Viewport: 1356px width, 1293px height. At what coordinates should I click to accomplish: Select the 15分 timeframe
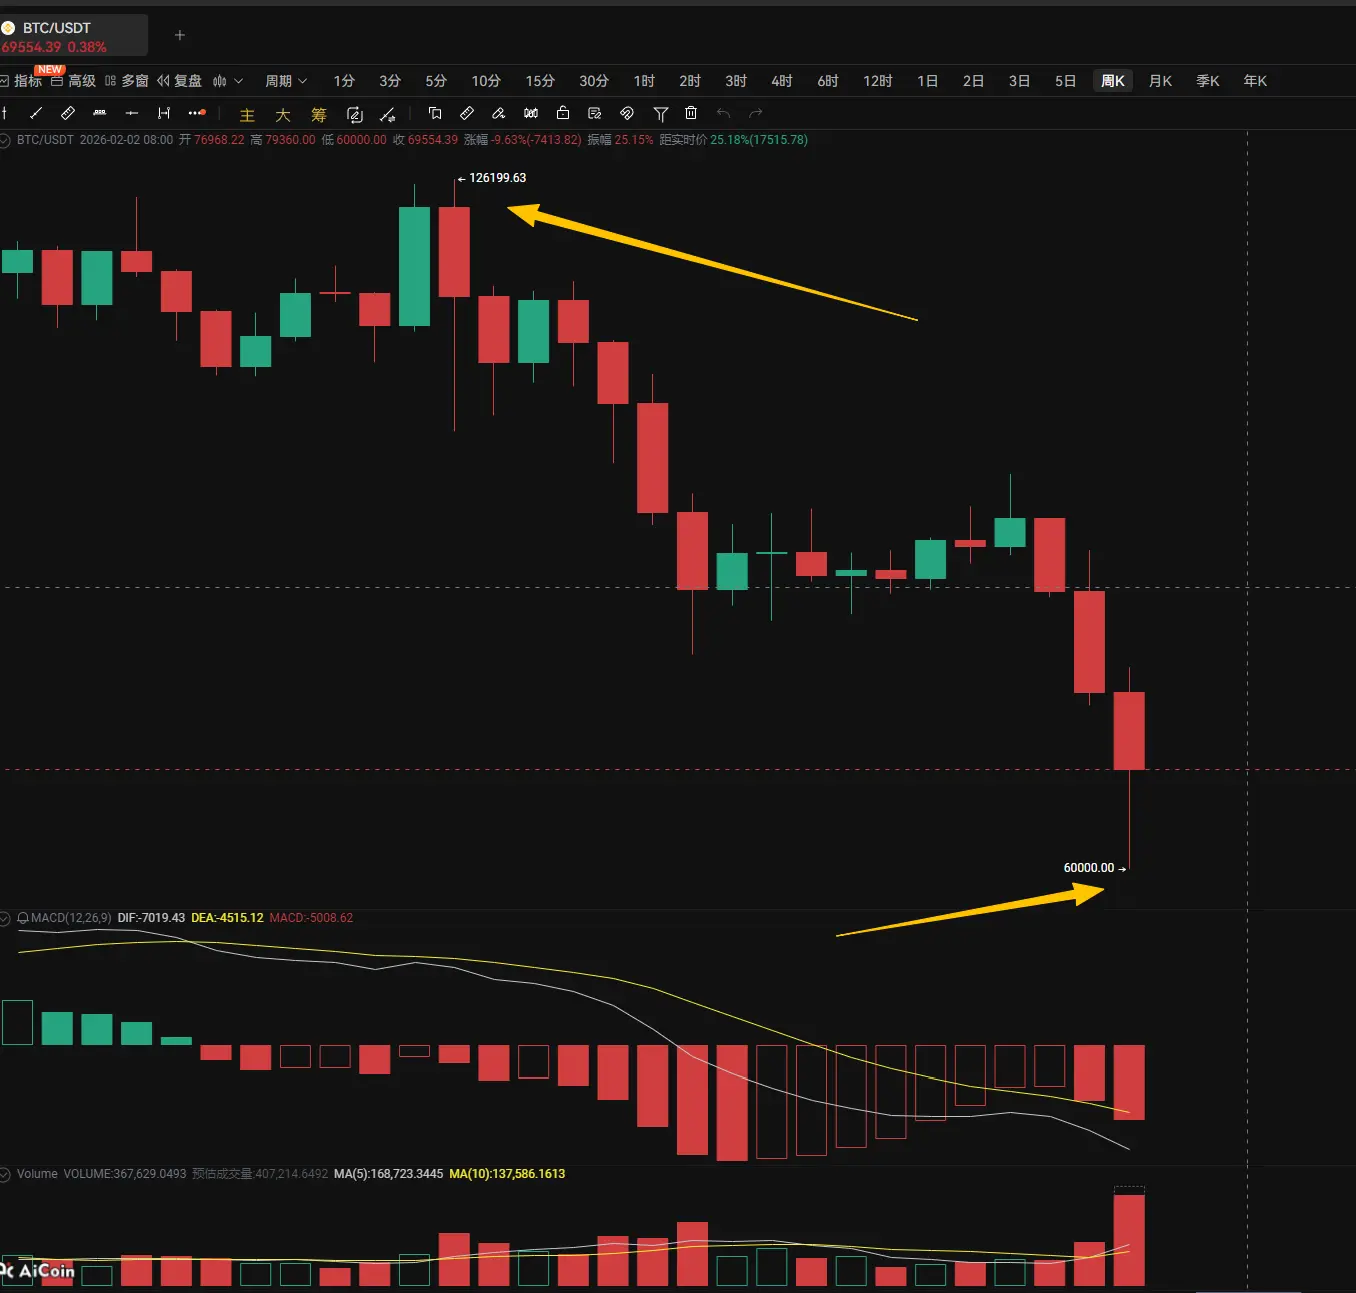tap(540, 81)
